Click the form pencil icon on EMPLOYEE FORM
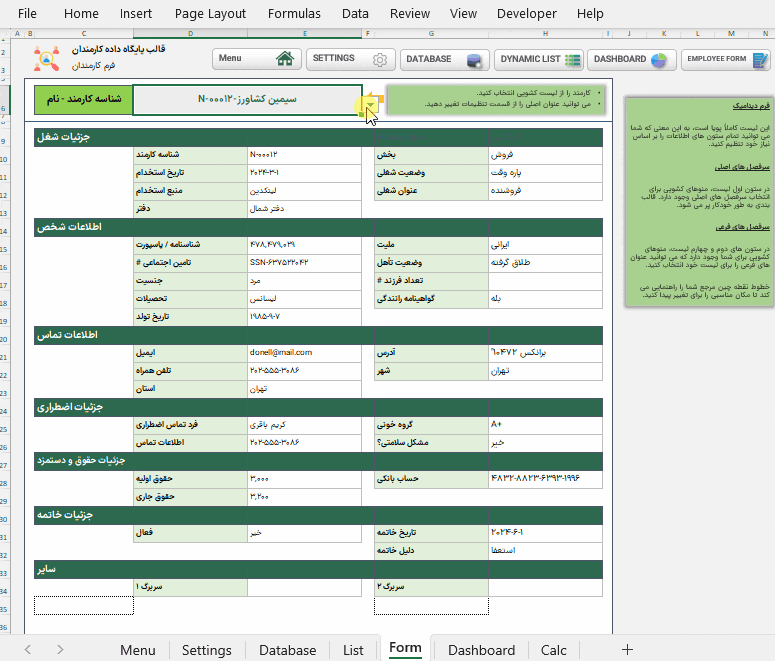 coord(760,60)
